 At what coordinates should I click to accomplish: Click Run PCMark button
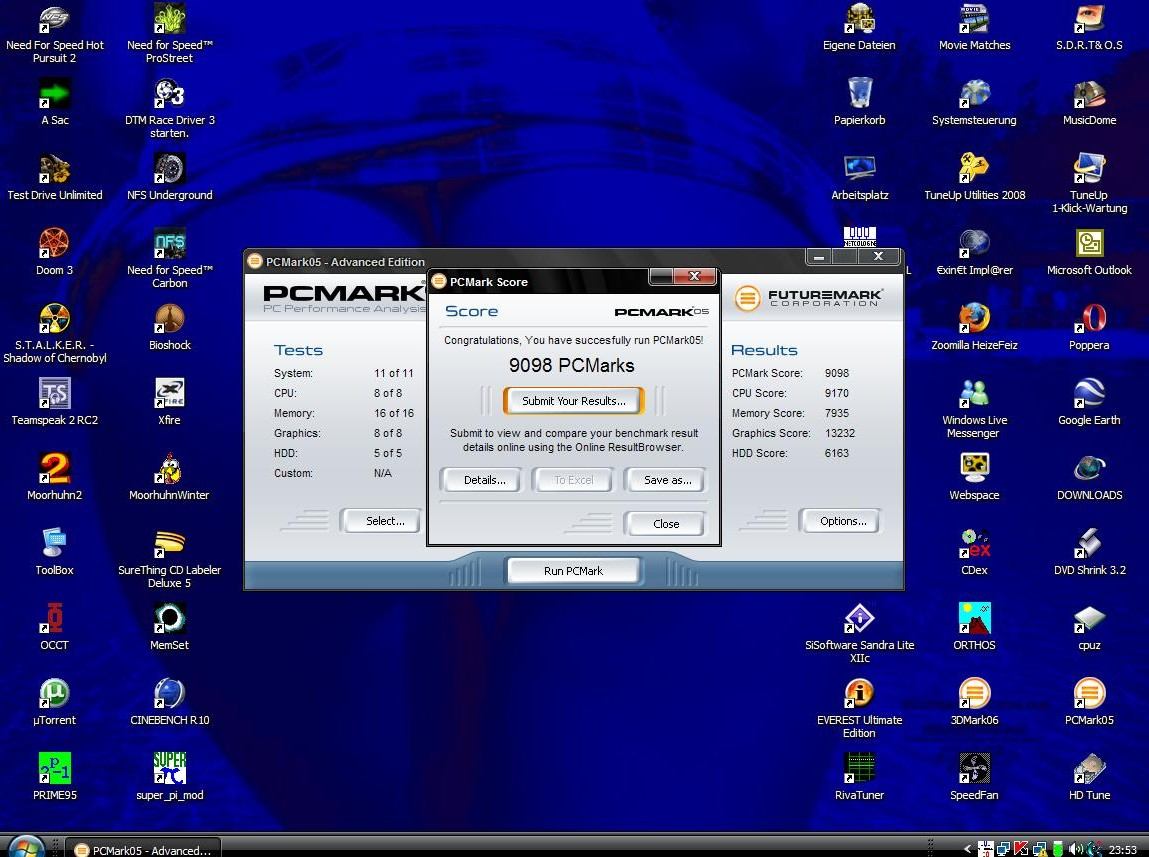tap(573, 571)
